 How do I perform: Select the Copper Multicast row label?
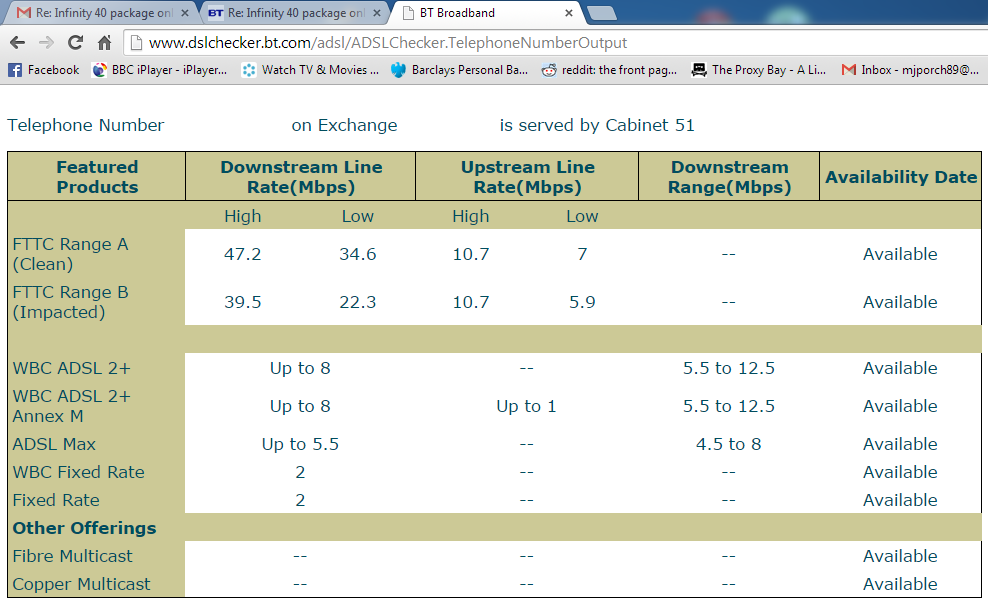click(x=81, y=584)
